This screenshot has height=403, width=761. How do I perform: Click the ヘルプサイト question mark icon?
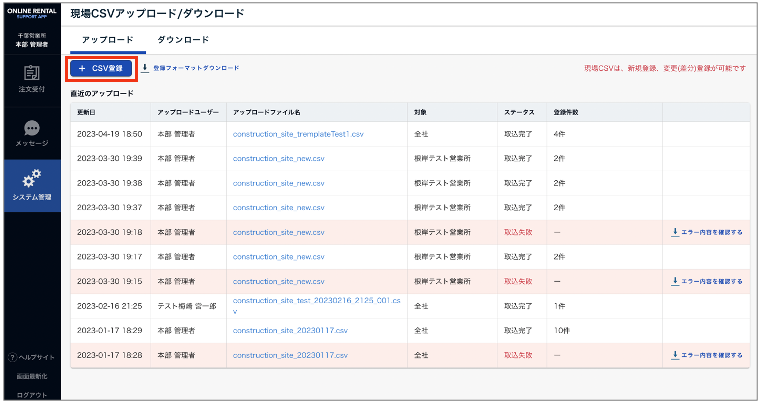(x=12, y=358)
